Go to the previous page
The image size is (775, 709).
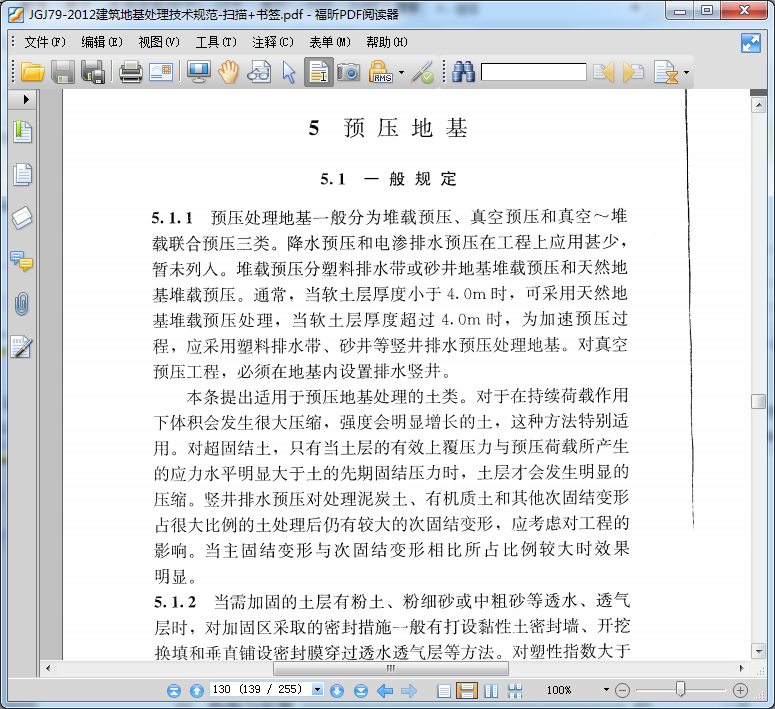(x=197, y=690)
